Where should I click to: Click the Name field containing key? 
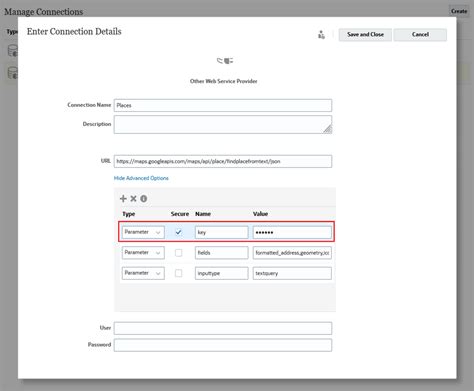(222, 232)
